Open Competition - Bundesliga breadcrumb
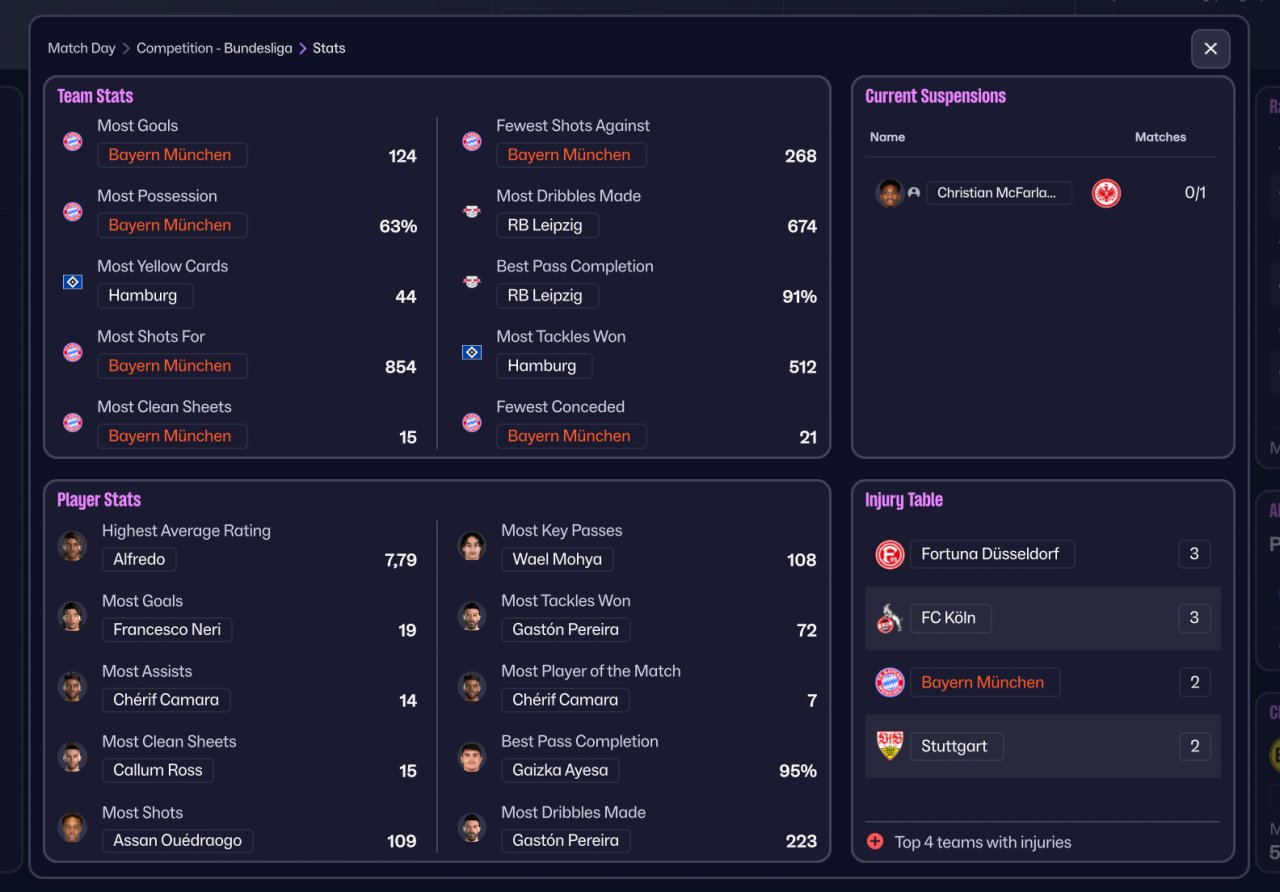 (x=214, y=48)
